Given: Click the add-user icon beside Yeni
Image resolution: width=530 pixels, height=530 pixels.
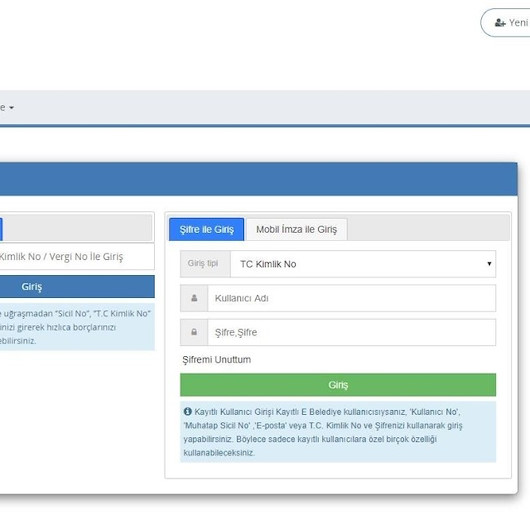Looking at the screenshot, I should click(500, 23).
